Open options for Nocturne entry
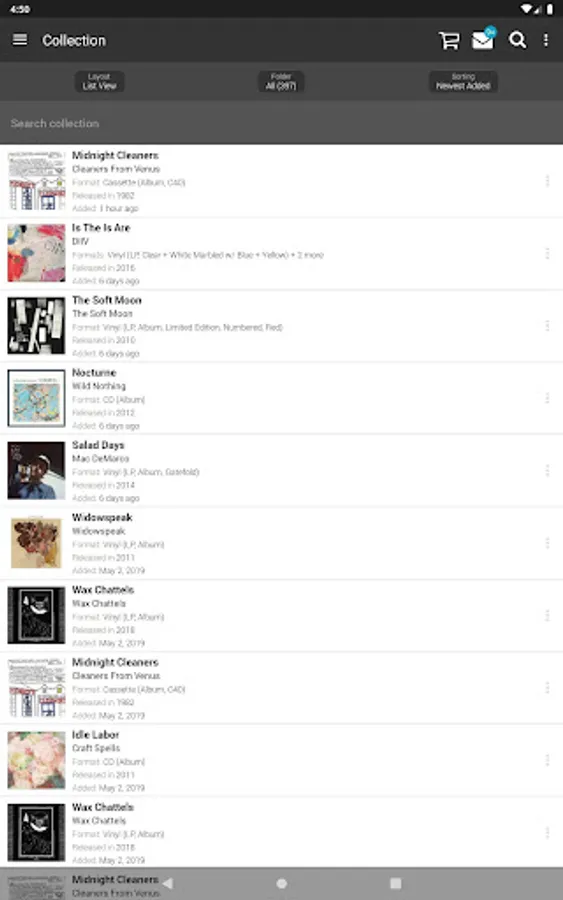Image resolution: width=563 pixels, height=900 pixels. click(547, 398)
